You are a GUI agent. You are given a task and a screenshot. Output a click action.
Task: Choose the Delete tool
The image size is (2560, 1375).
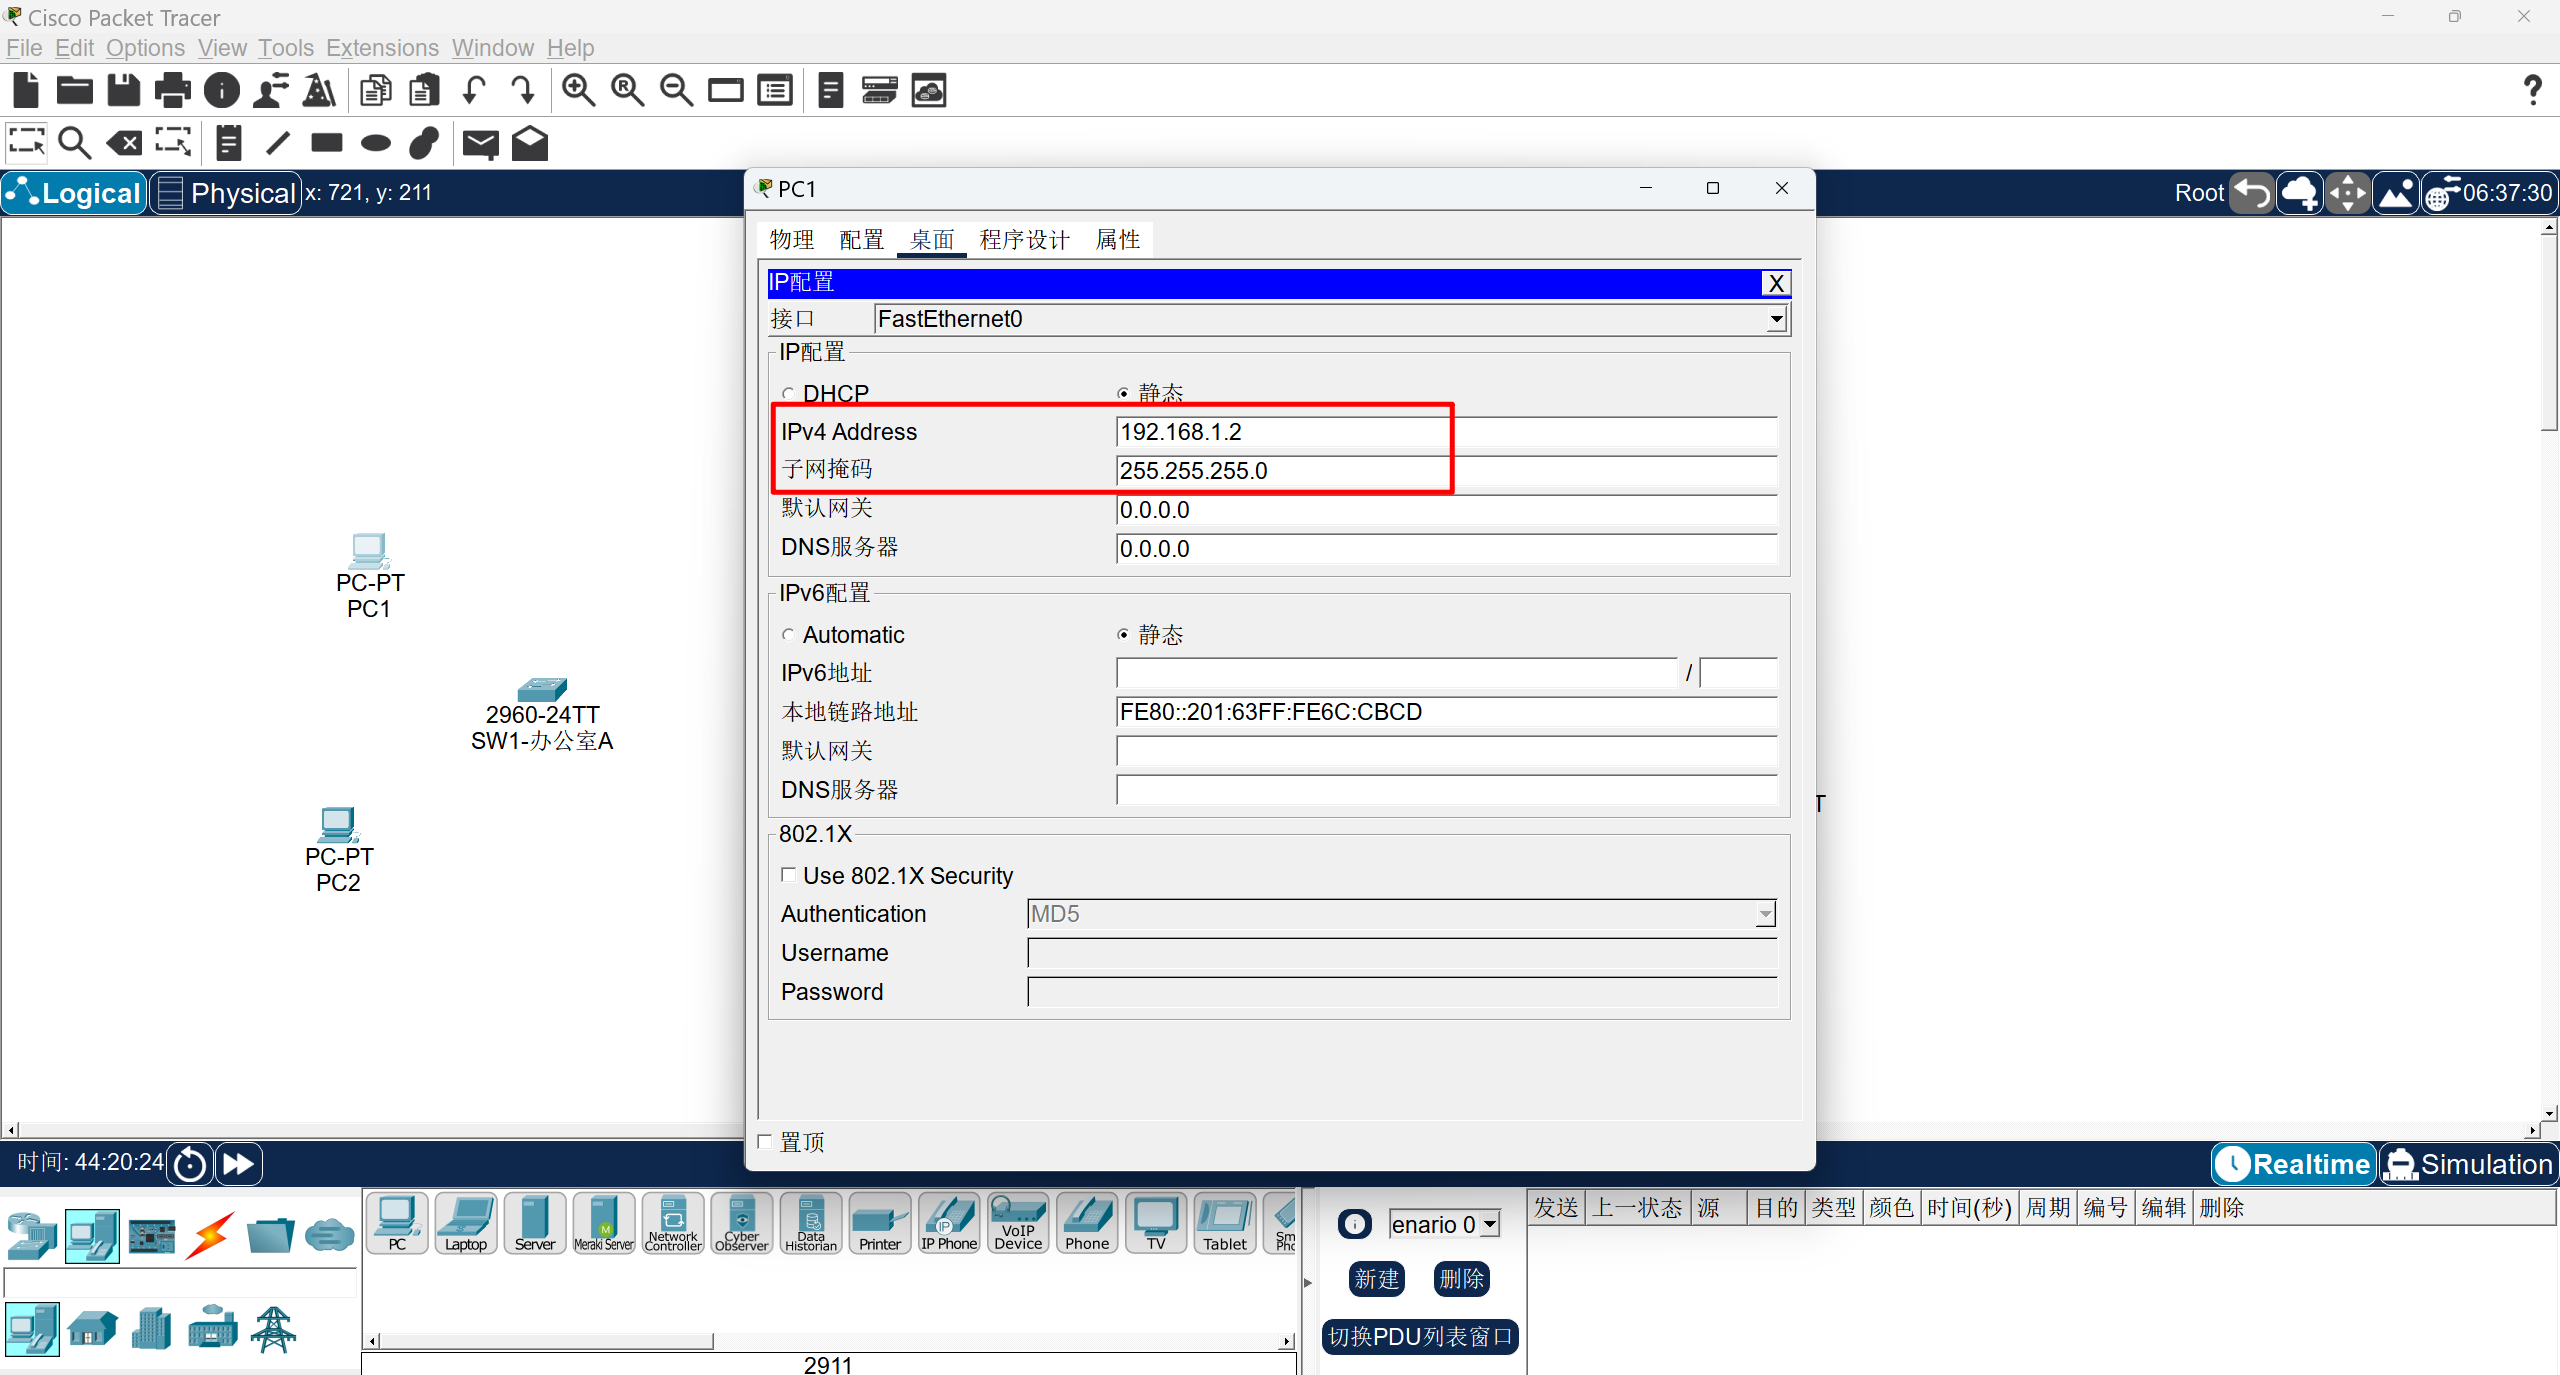point(124,143)
